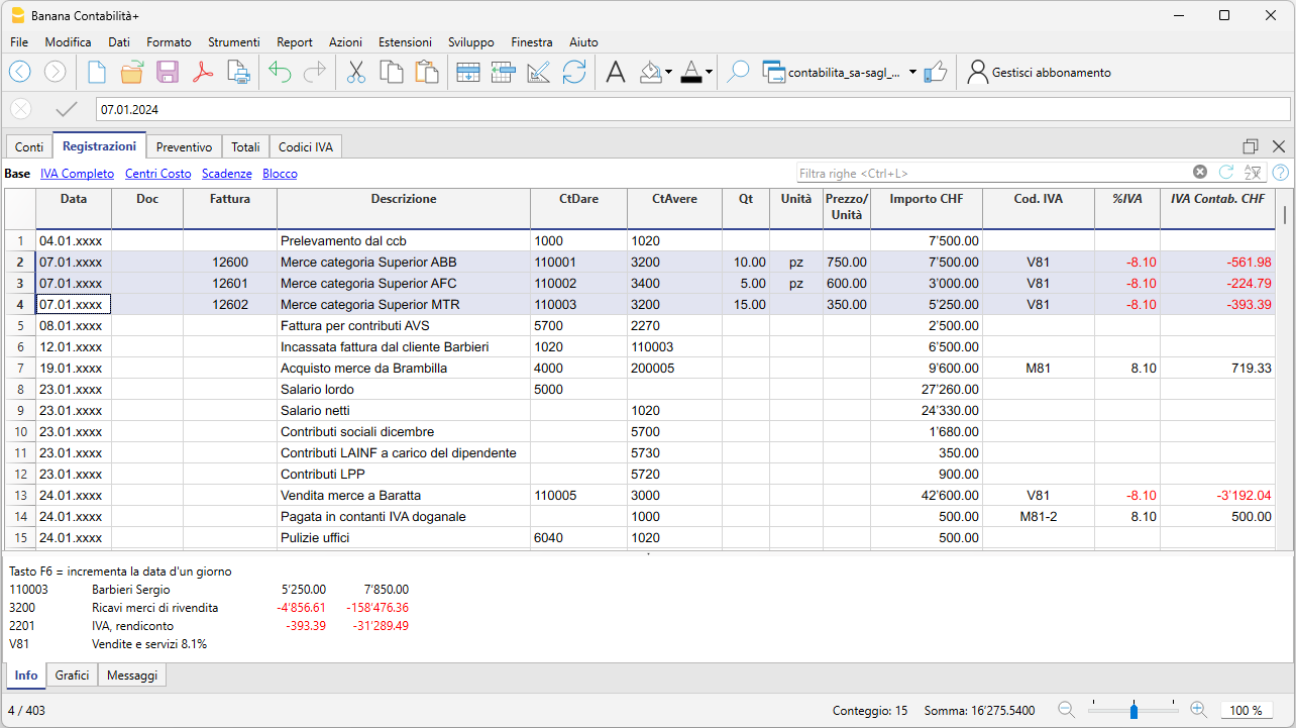Open the Messaggi panel tab
1296x728 pixels.
click(133, 675)
